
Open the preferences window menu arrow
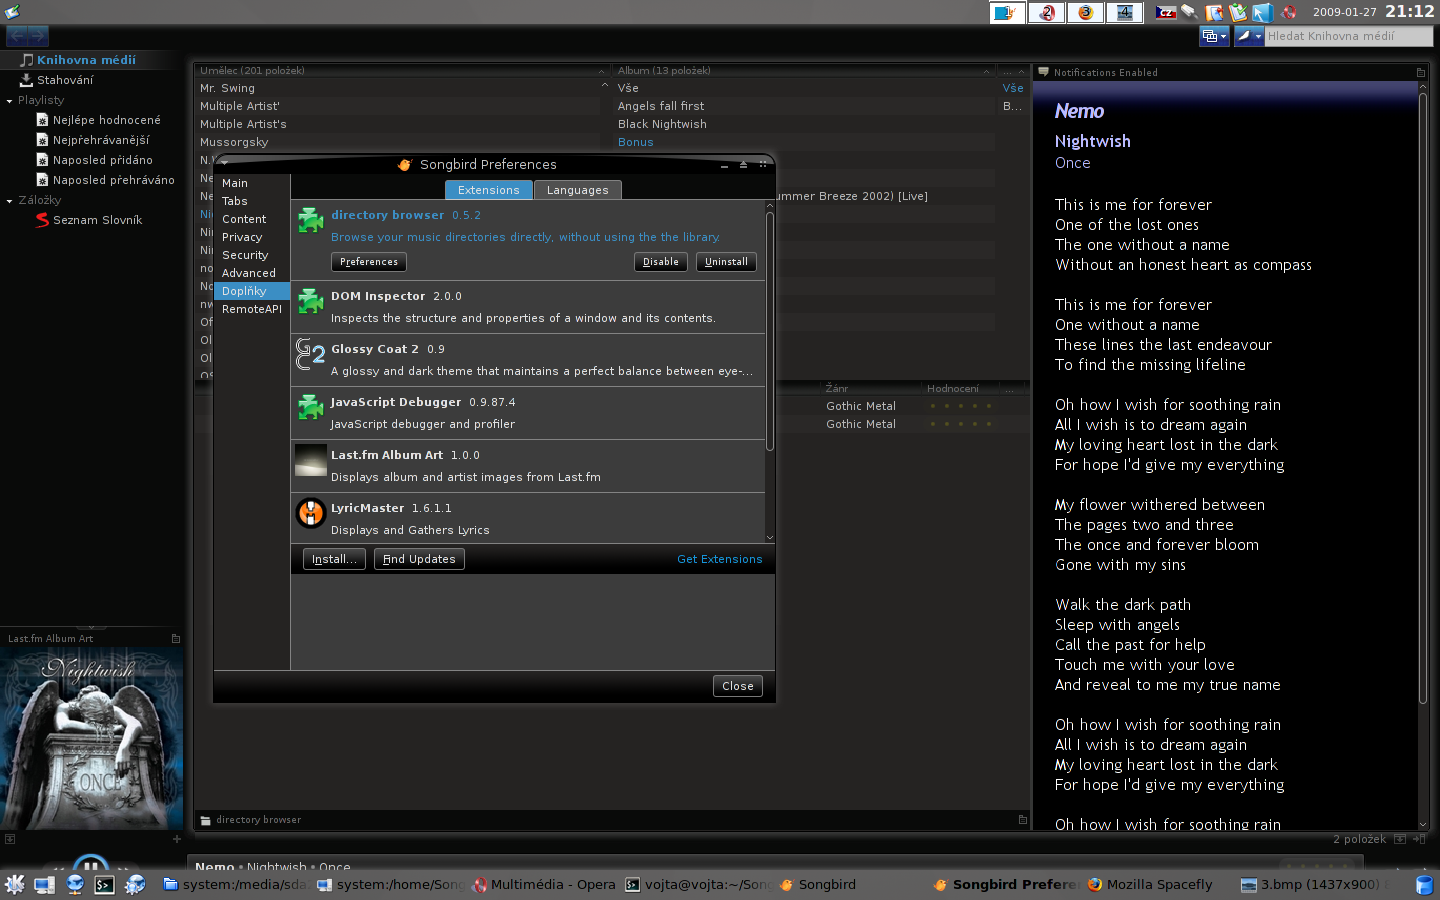tap(224, 162)
